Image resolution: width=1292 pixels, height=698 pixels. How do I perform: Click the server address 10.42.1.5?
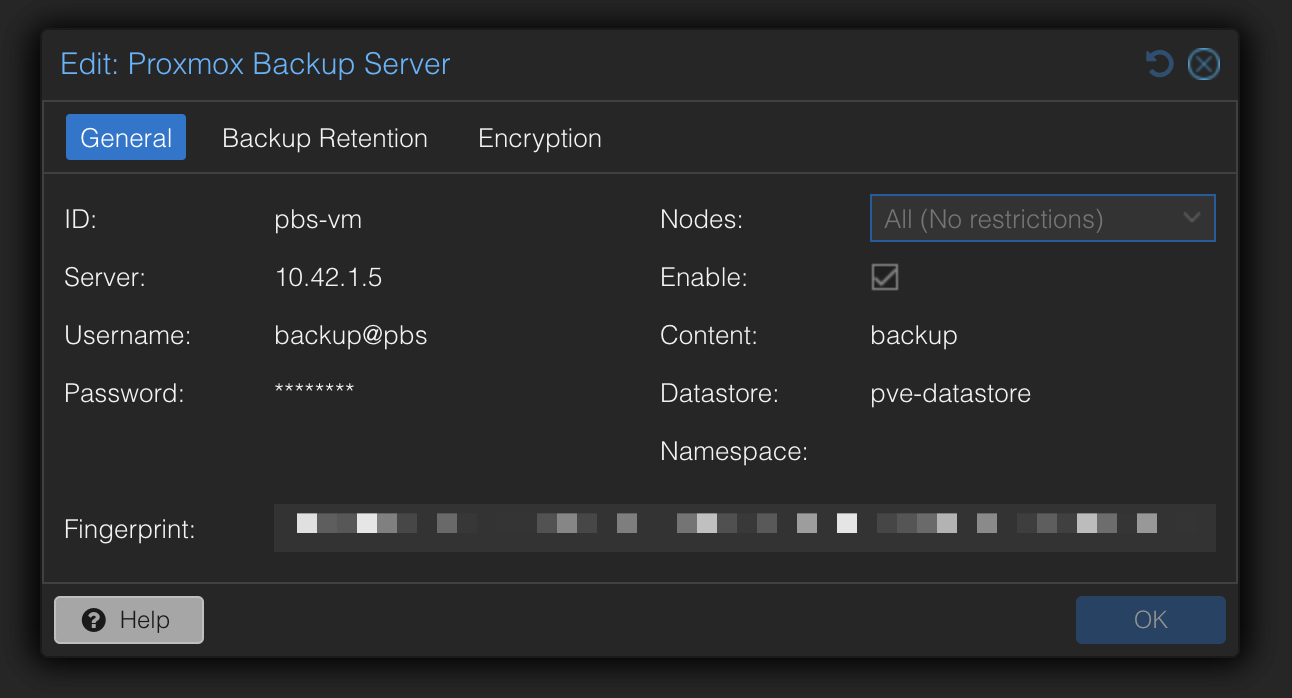[x=328, y=277]
